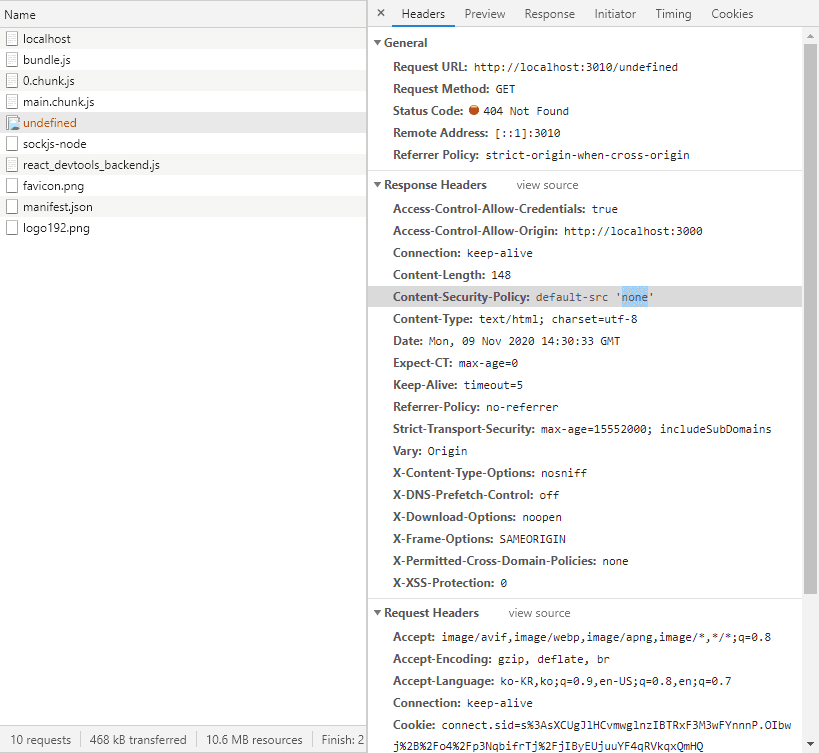The image size is (819, 753).
Task: Click the 10 requests status bar entry
Action: click(x=40, y=740)
